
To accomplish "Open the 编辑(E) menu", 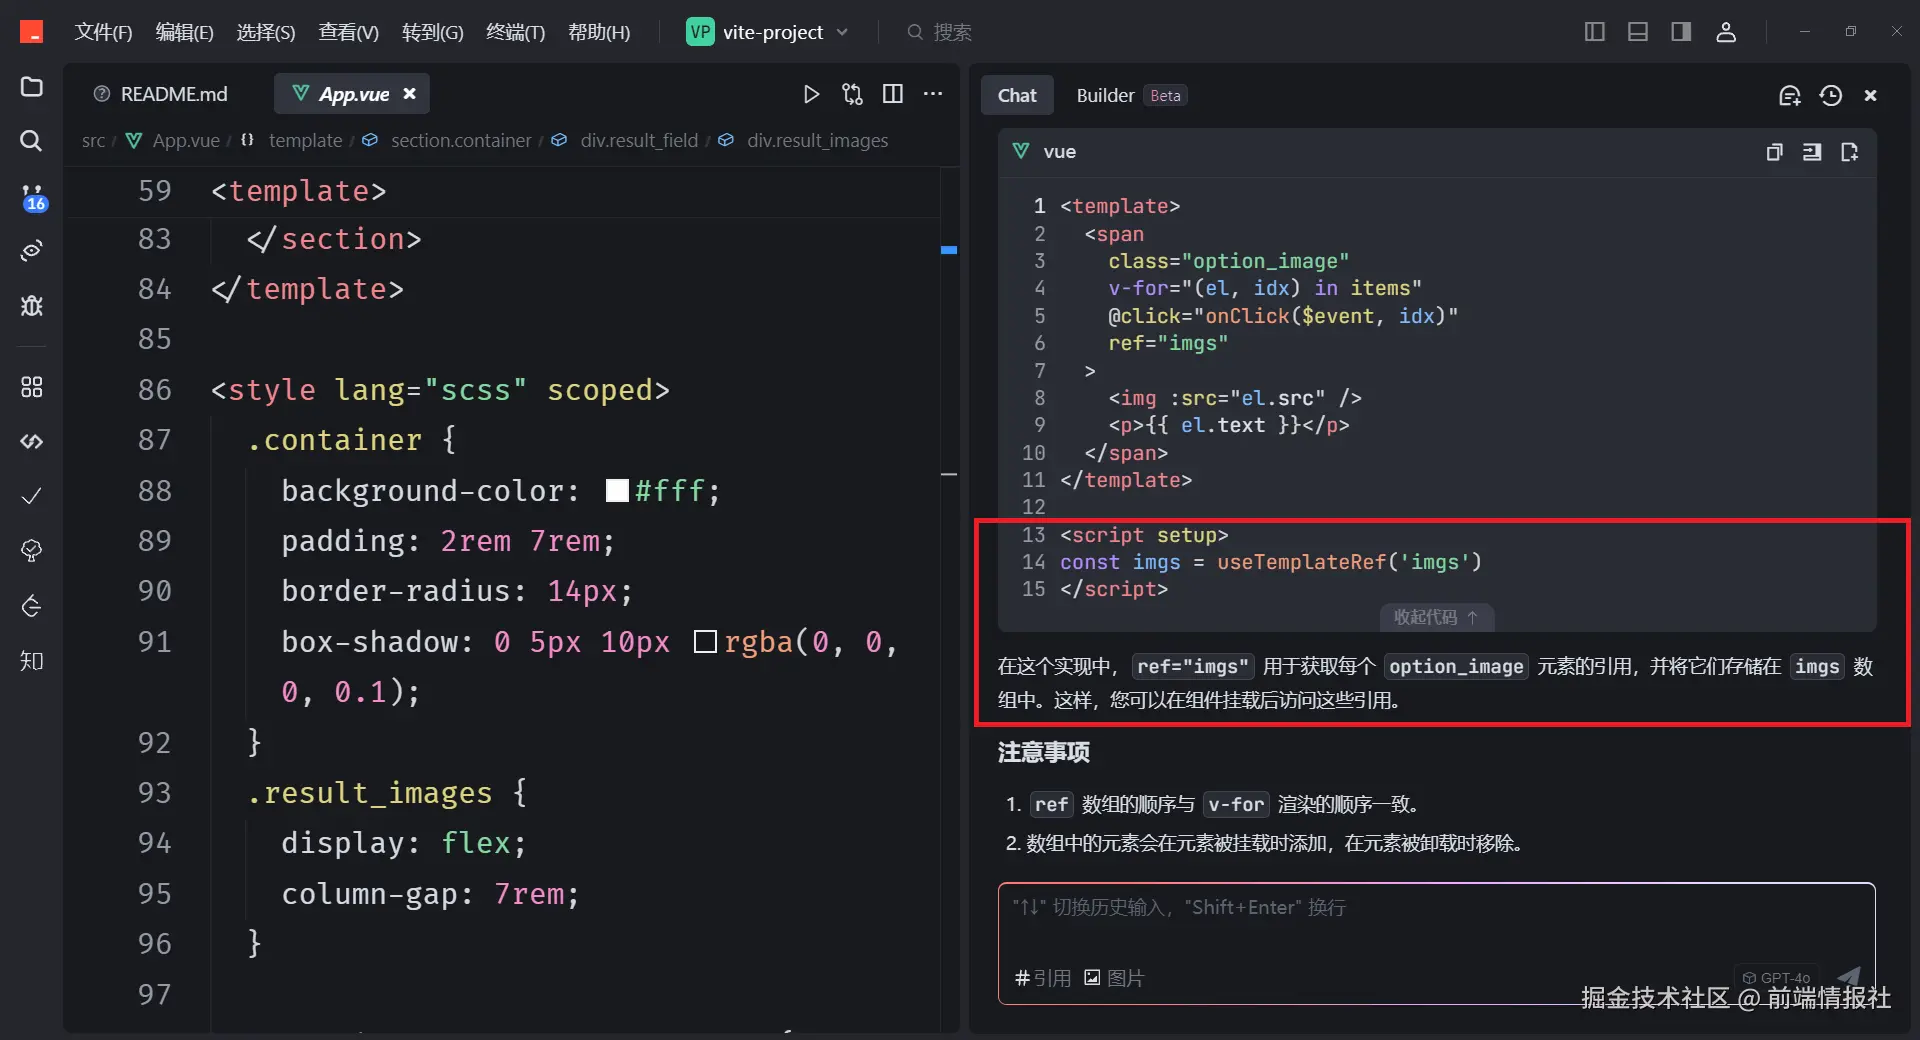I will [185, 32].
